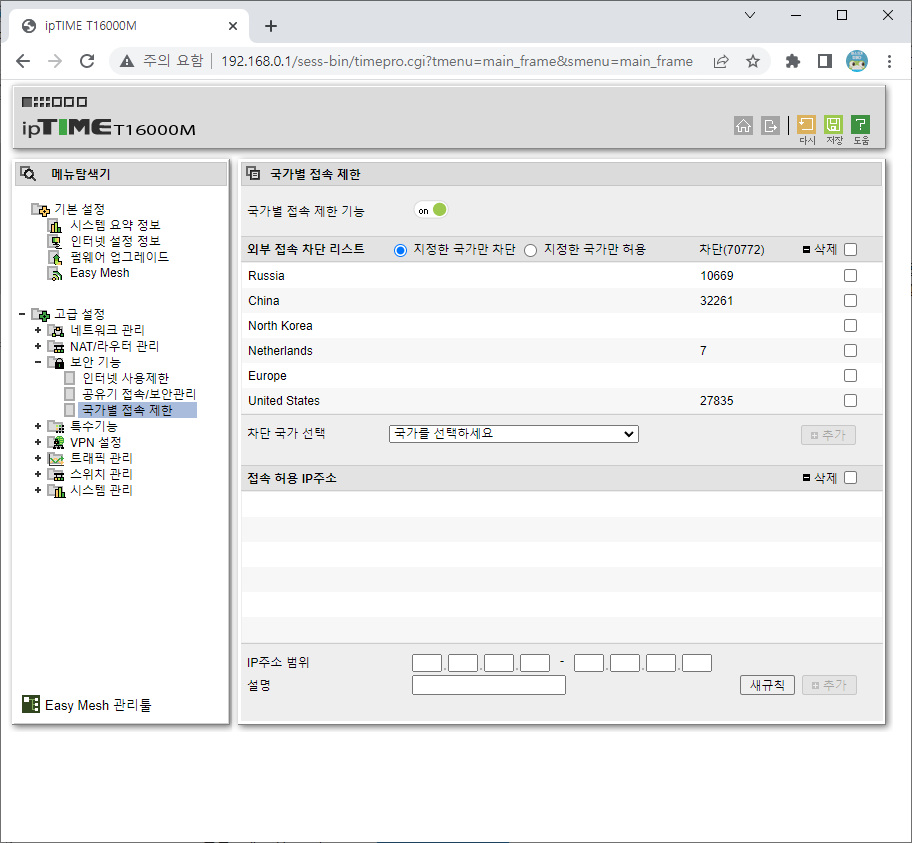This screenshot has height=843, width=912.
Task: Click the share page icon in address bar
Action: 721,61
